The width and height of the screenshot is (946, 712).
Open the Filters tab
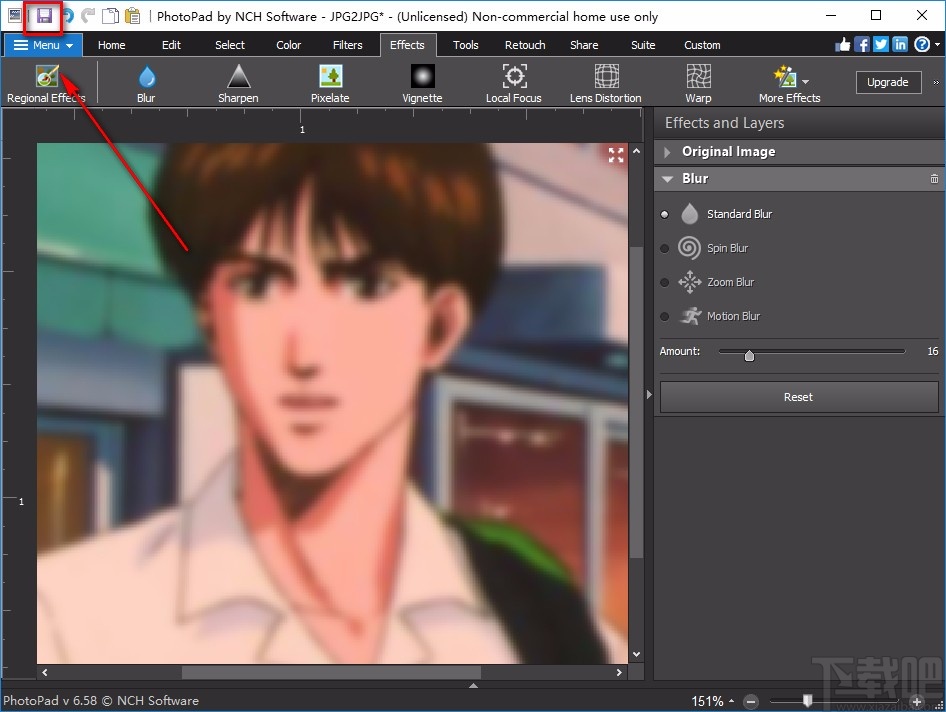[347, 44]
